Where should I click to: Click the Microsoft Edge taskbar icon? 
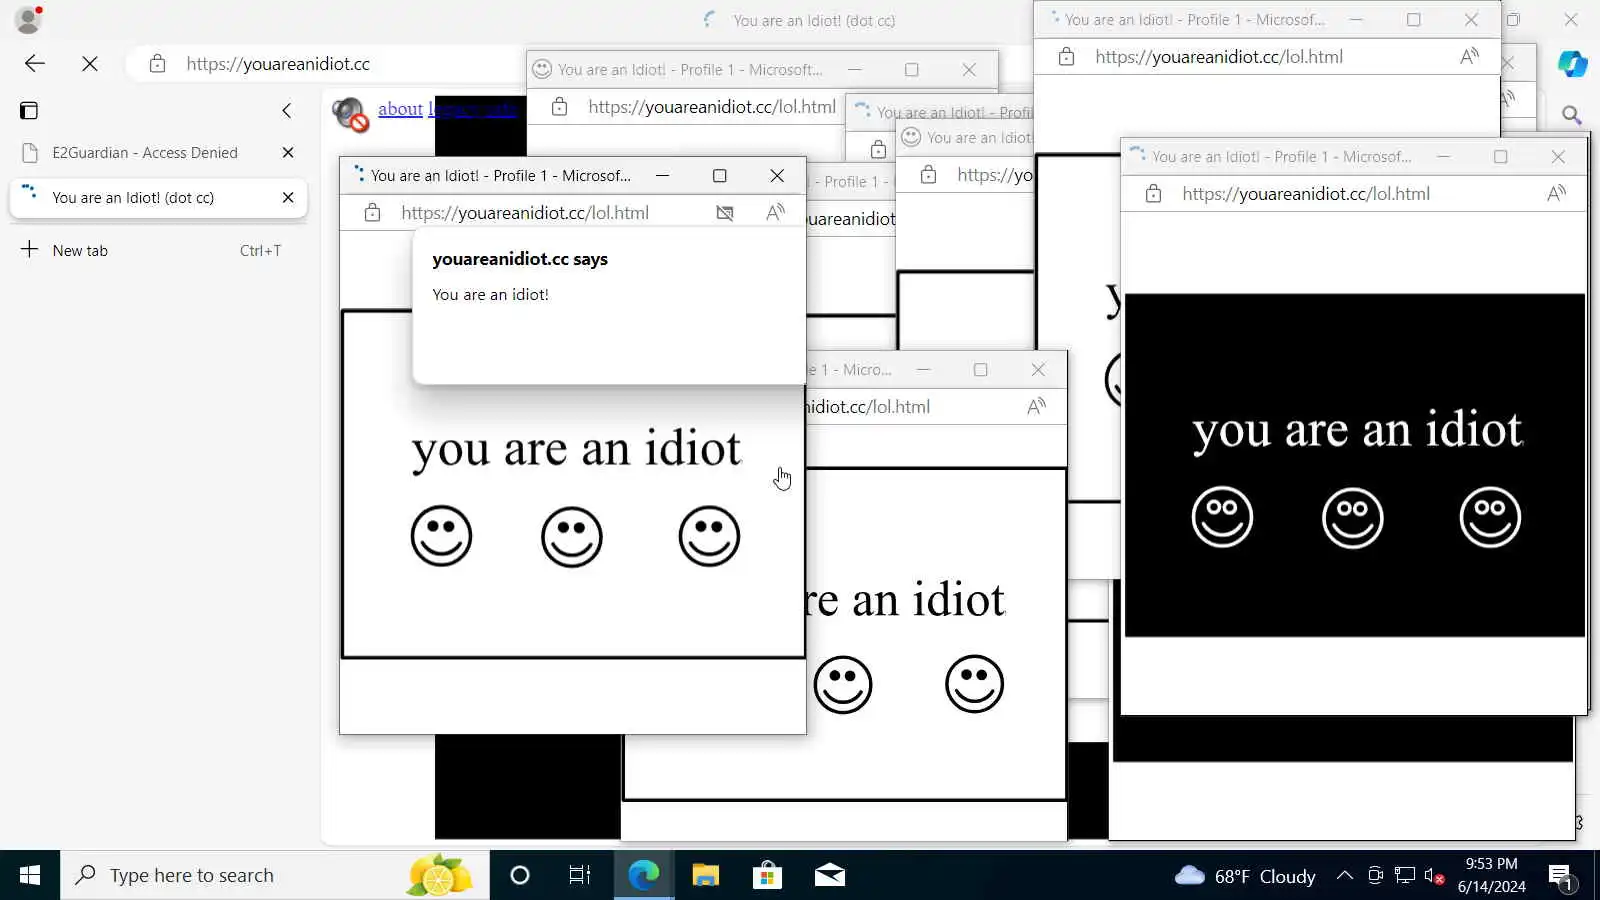644,876
